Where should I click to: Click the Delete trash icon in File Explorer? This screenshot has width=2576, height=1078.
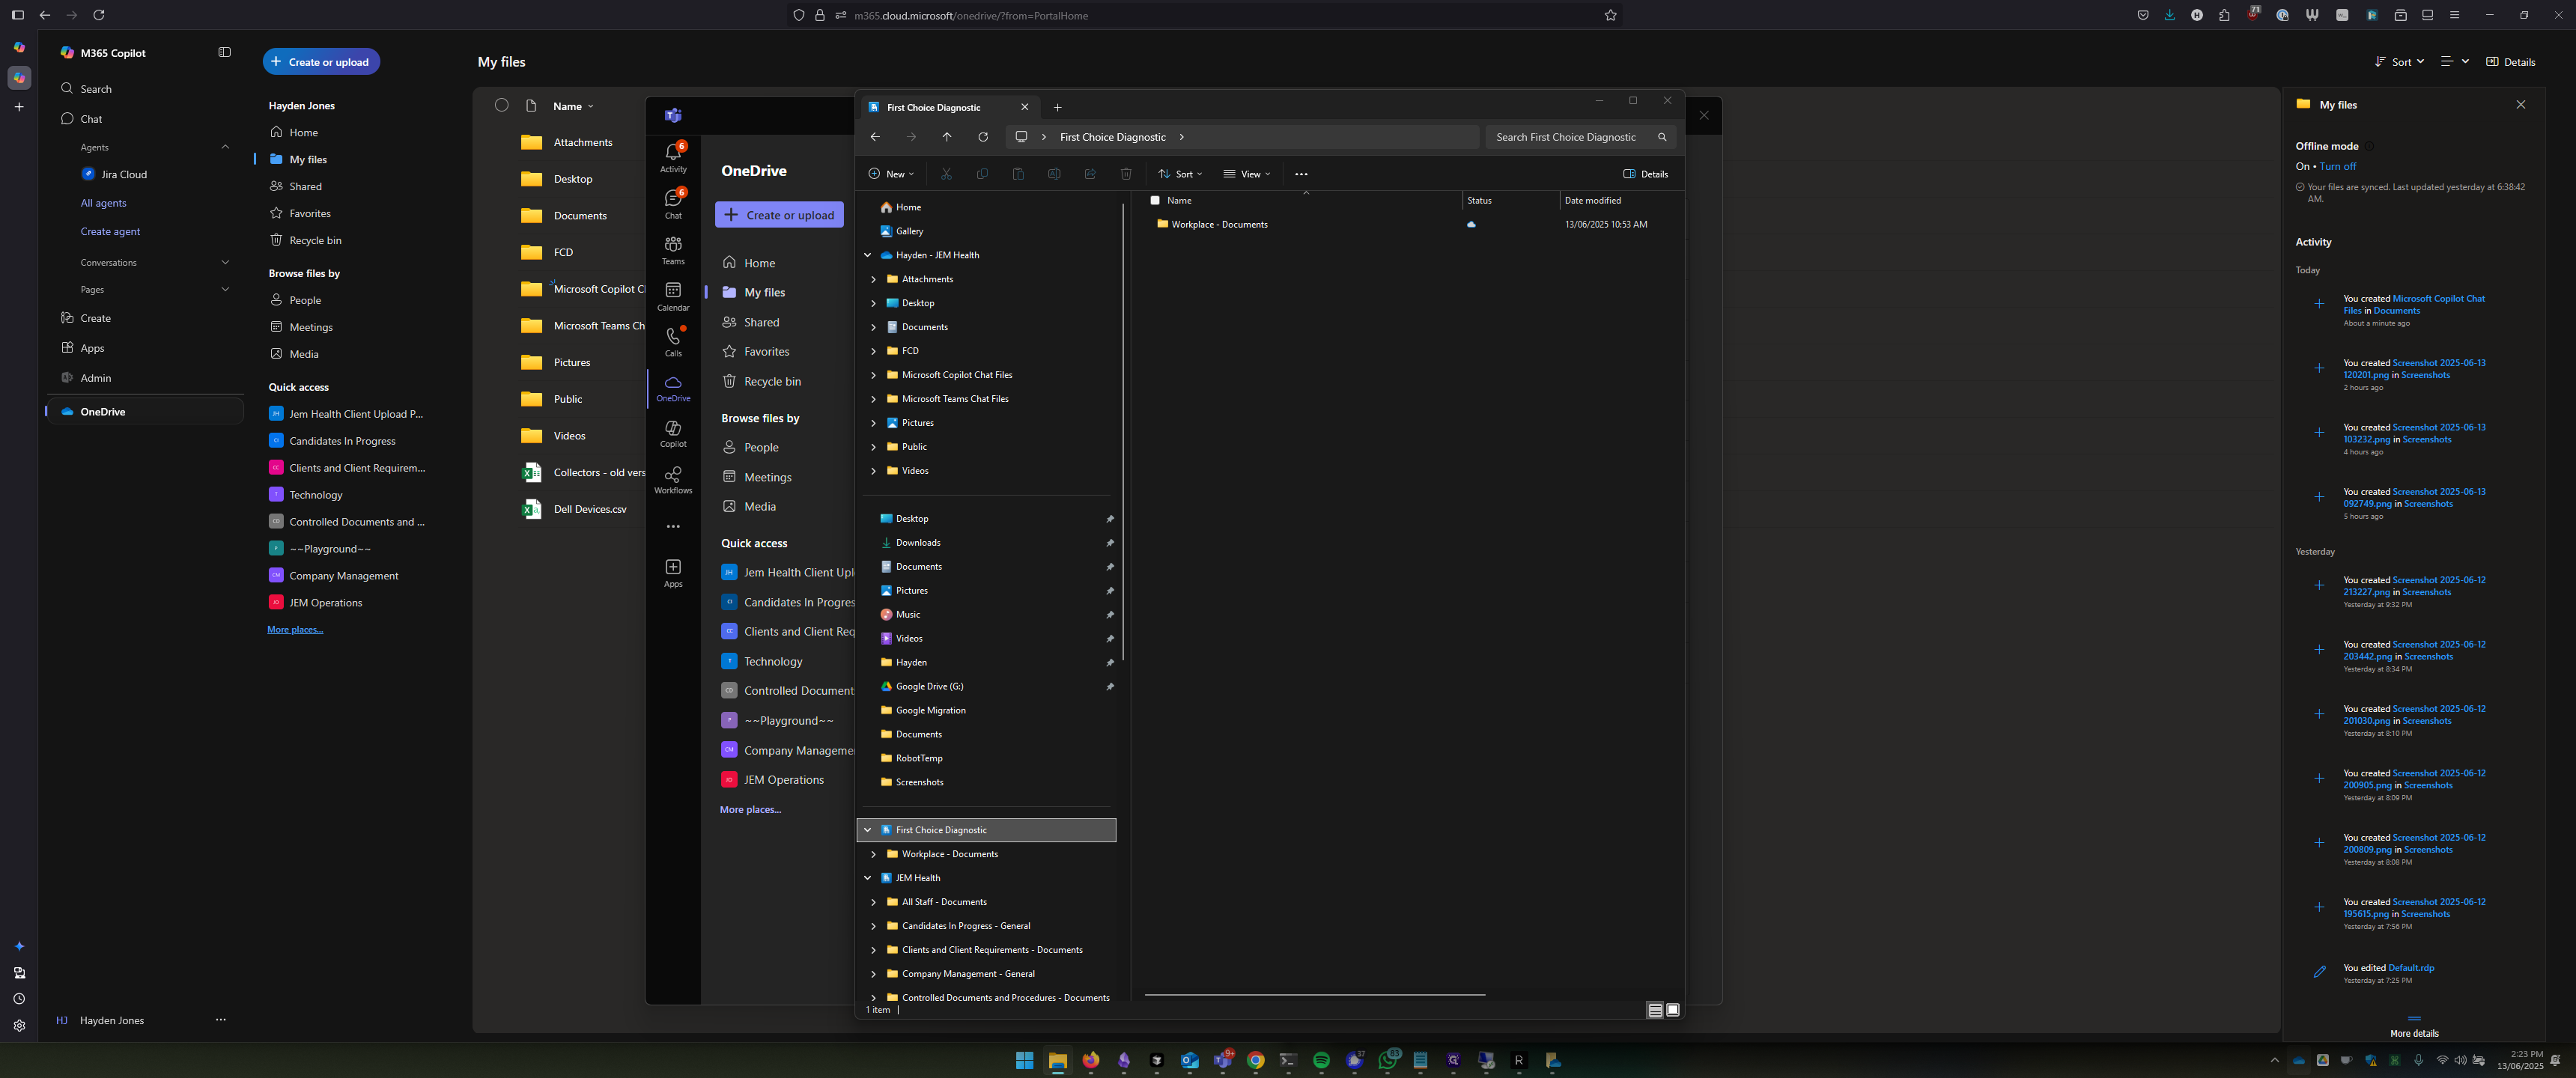(1126, 174)
